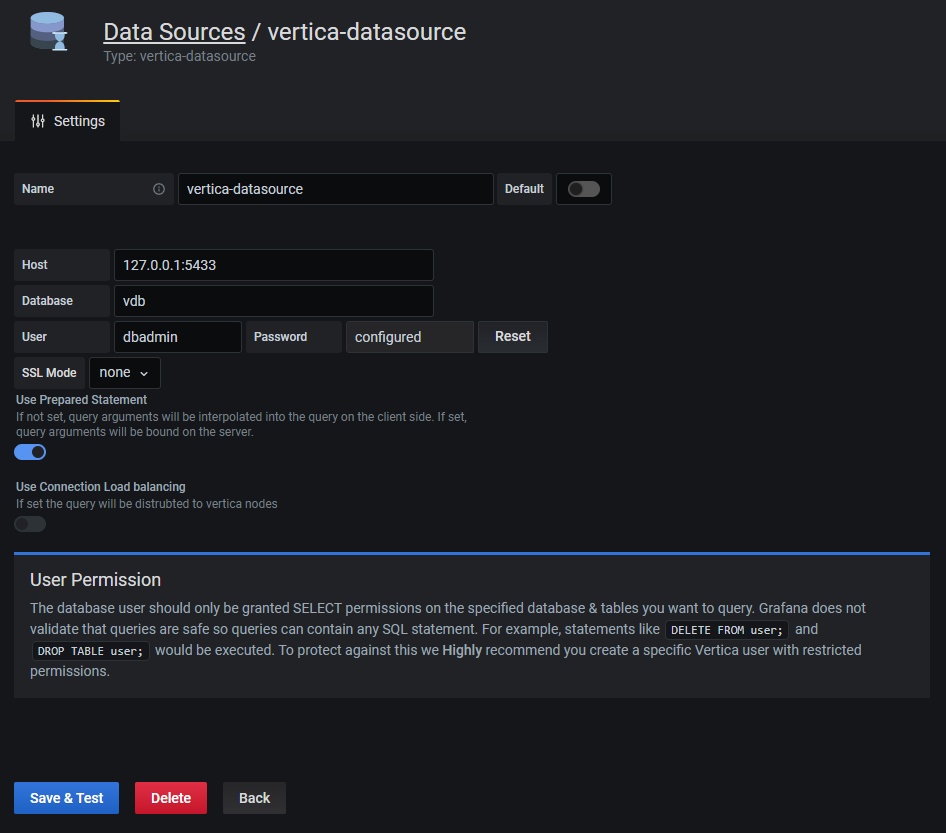This screenshot has height=833, width=946.
Task: Click the Host field 127.0.0.1:5433
Action: 274,265
